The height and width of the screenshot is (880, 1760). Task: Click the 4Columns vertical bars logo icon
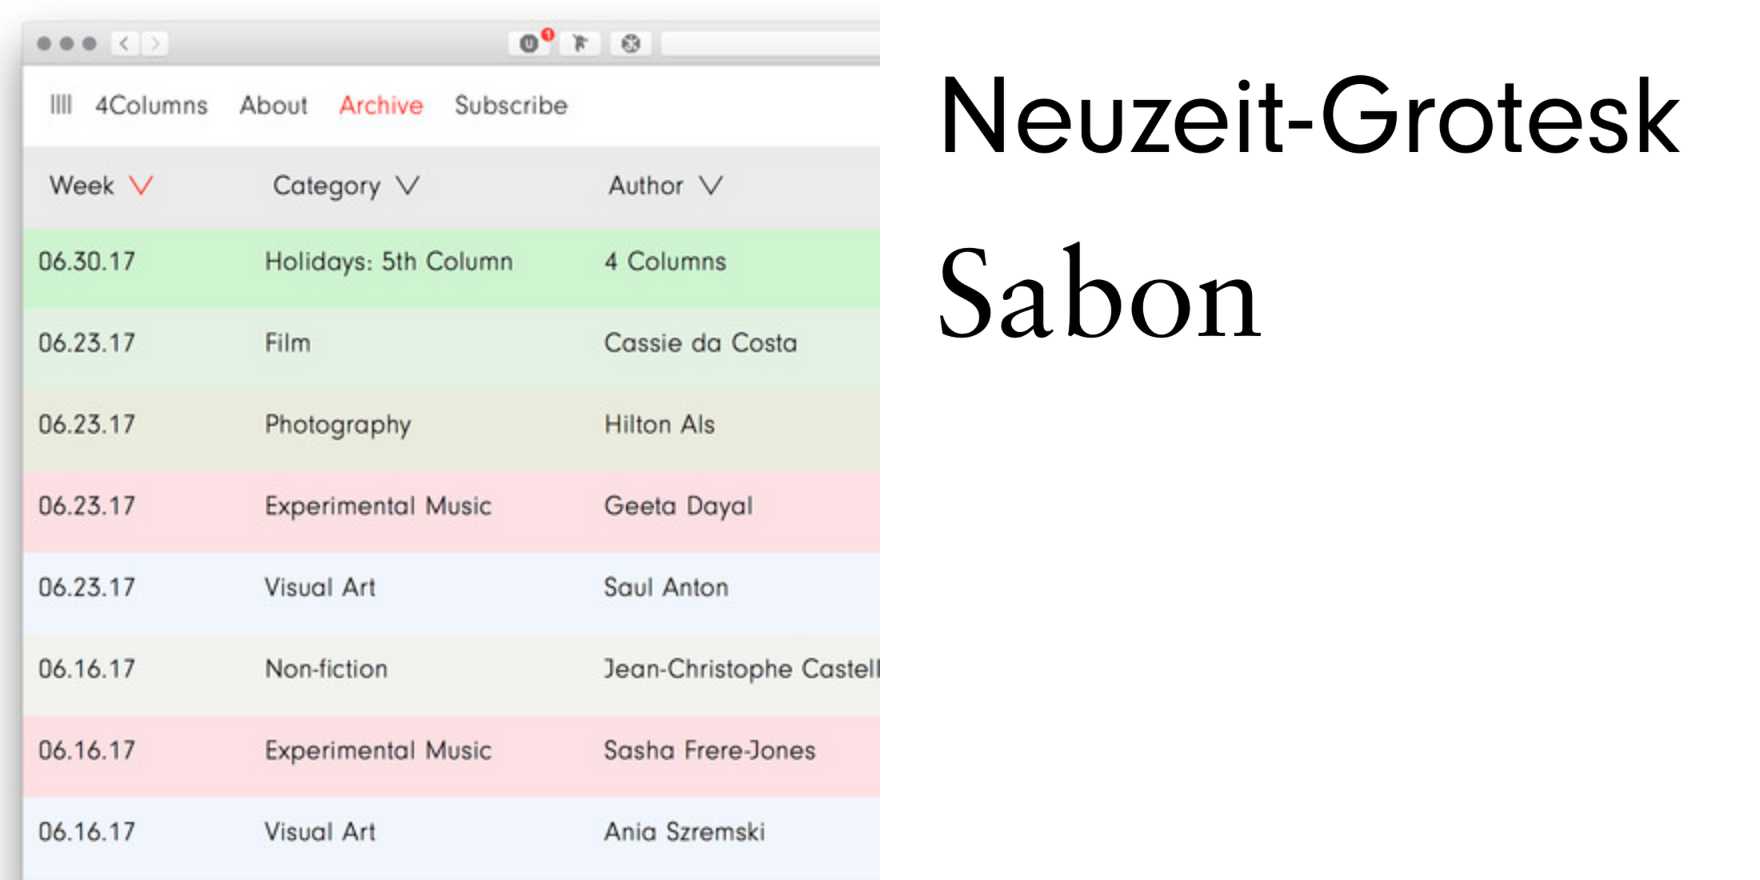pyautogui.click(x=63, y=106)
